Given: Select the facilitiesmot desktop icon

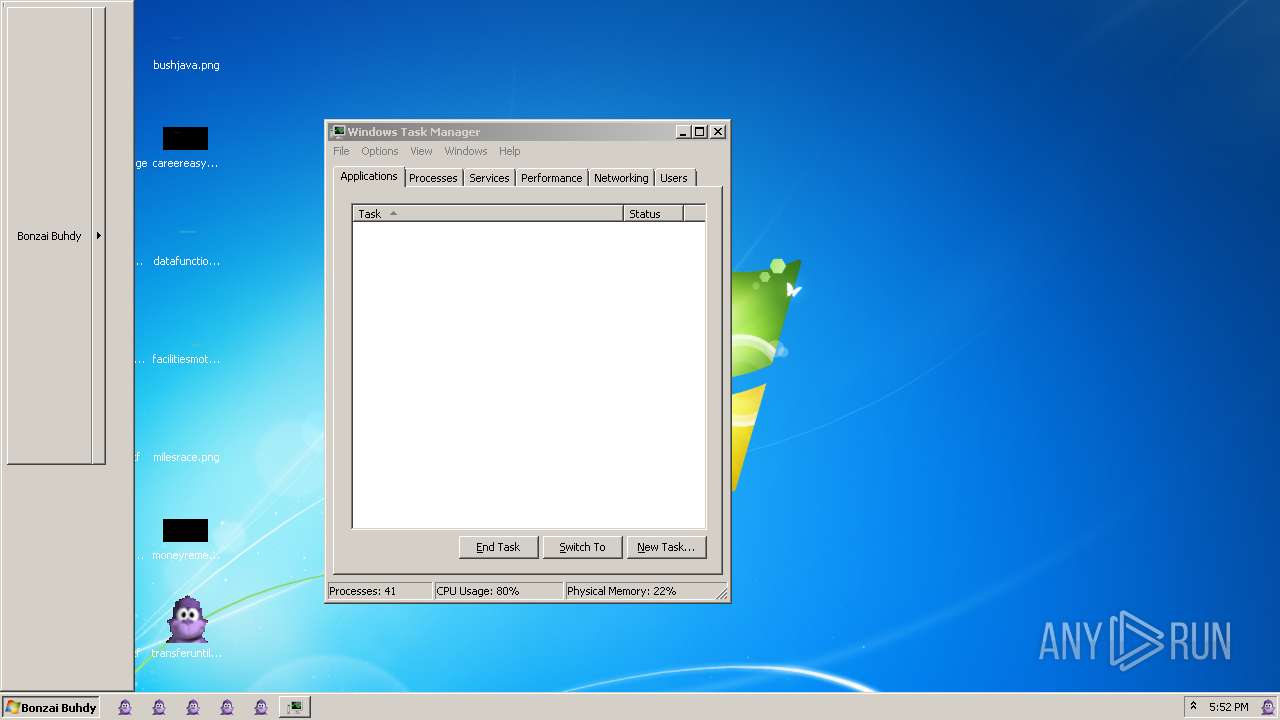Looking at the screenshot, I should pos(186,359).
